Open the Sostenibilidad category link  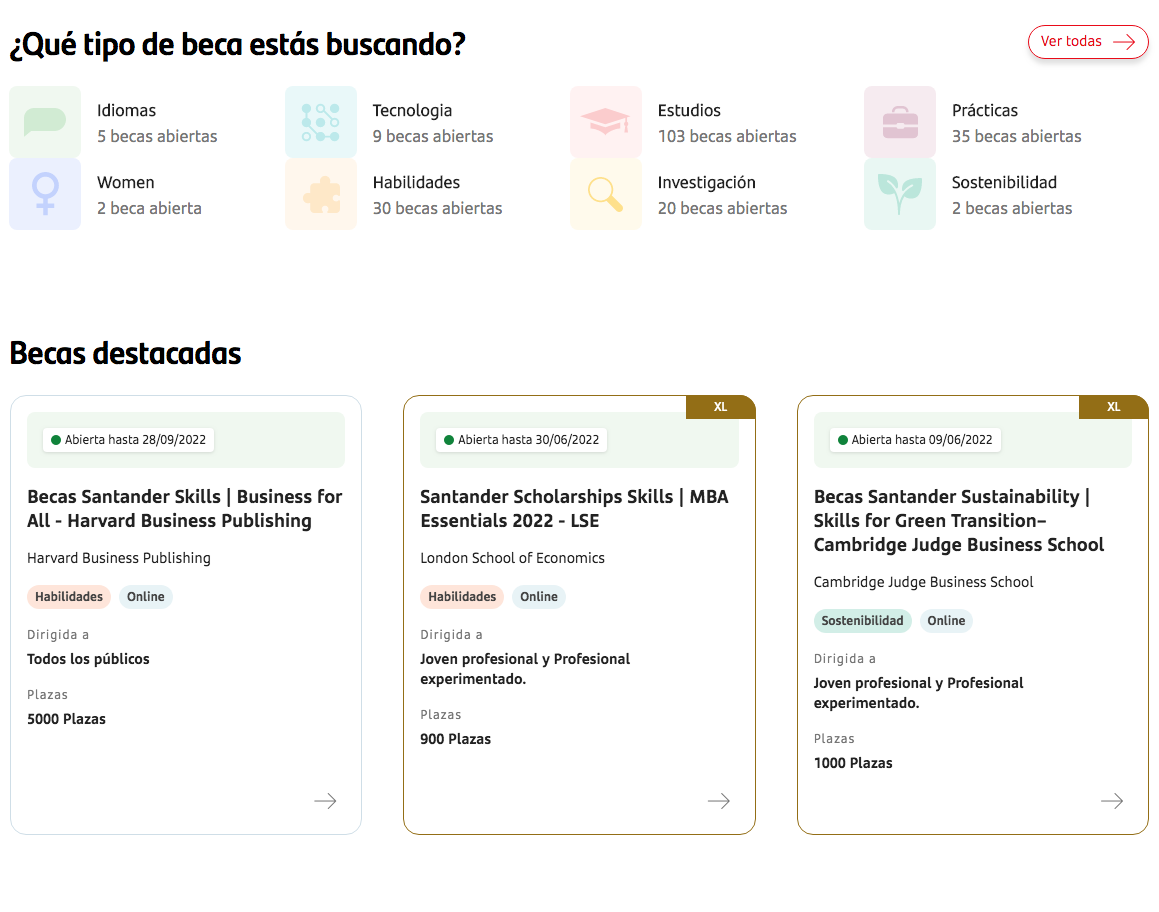click(x=1004, y=182)
